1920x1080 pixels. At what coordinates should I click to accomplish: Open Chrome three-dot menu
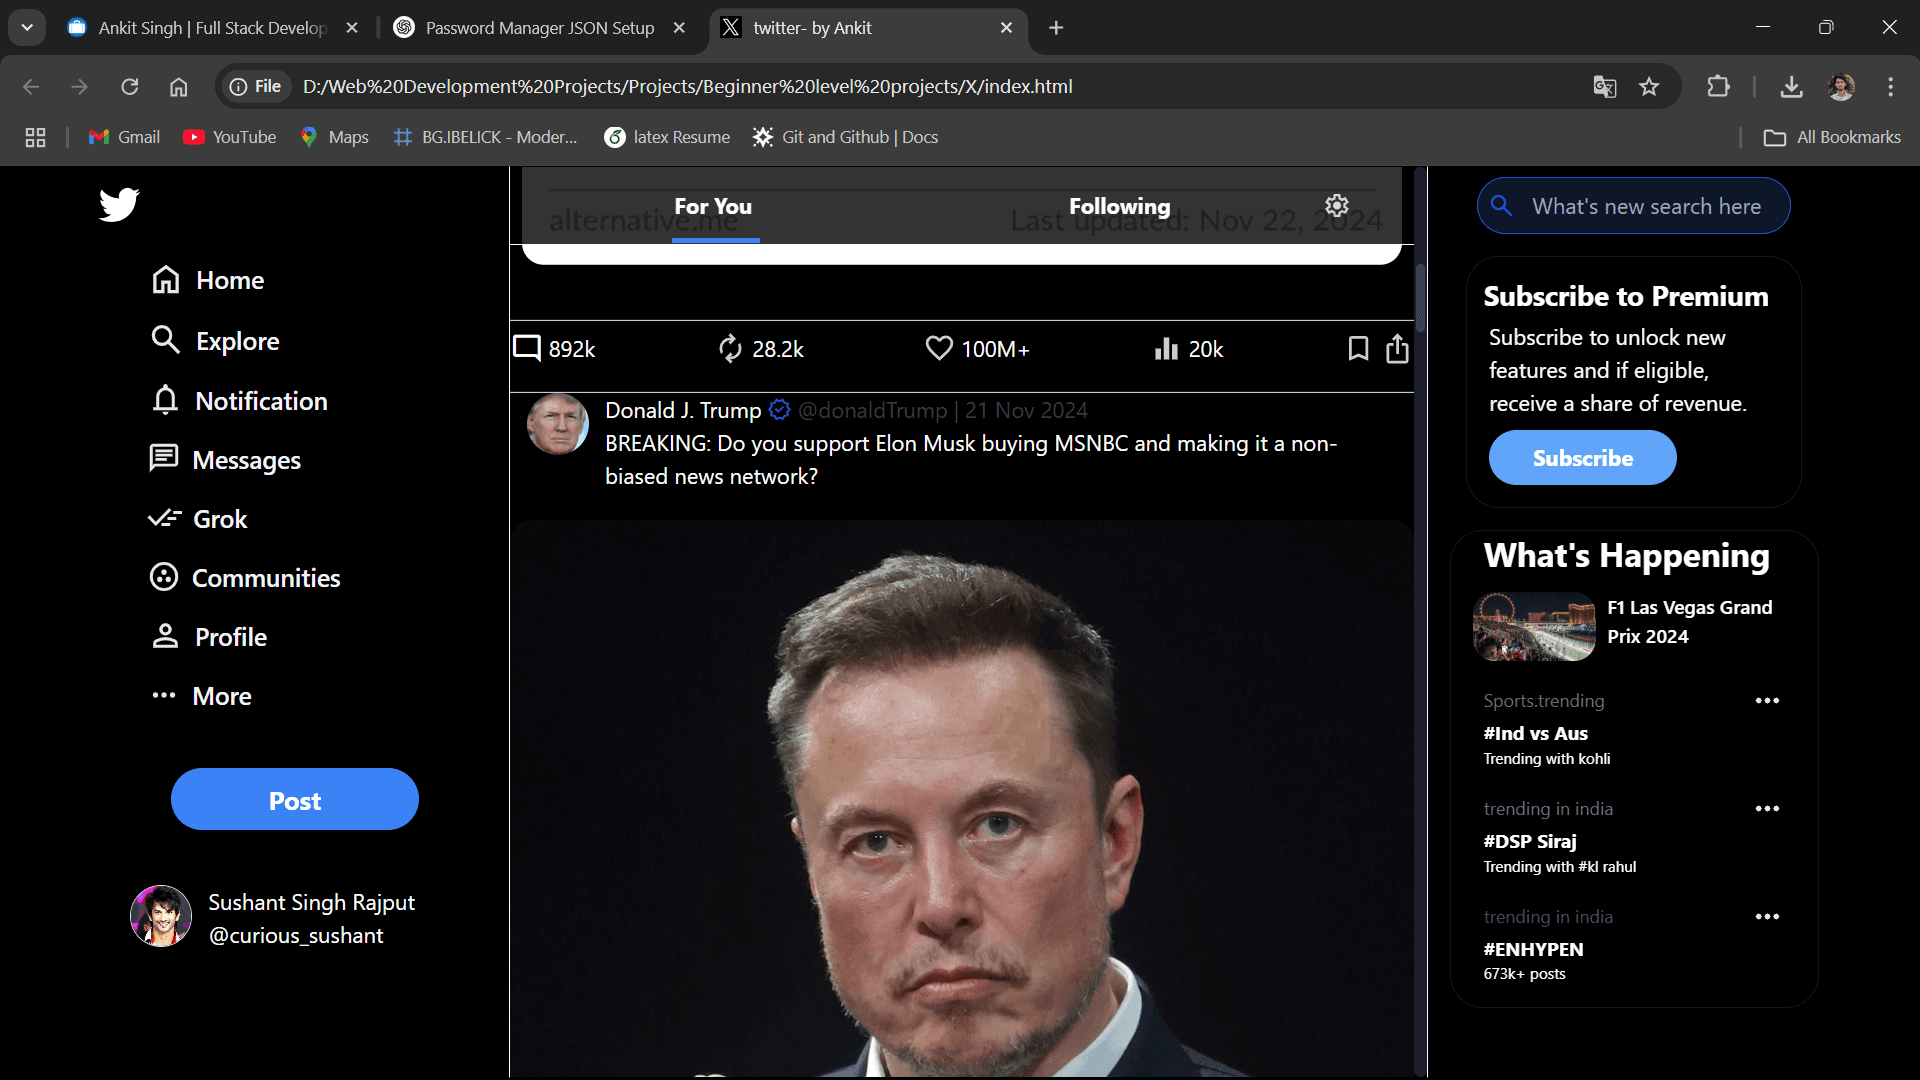[1890, 87]
